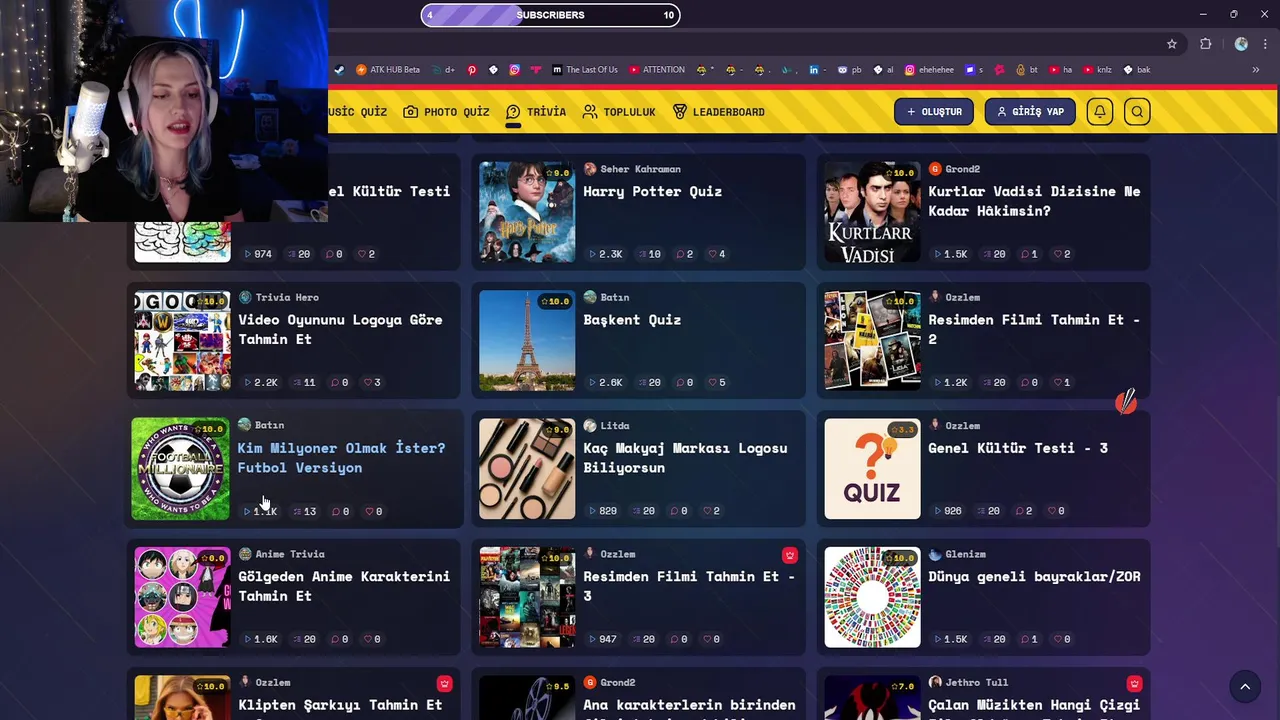
Task: Open Kurtlar Vadisi Dizisine Ne Kadar Hâkimsin
Action: coord(1034,201)
